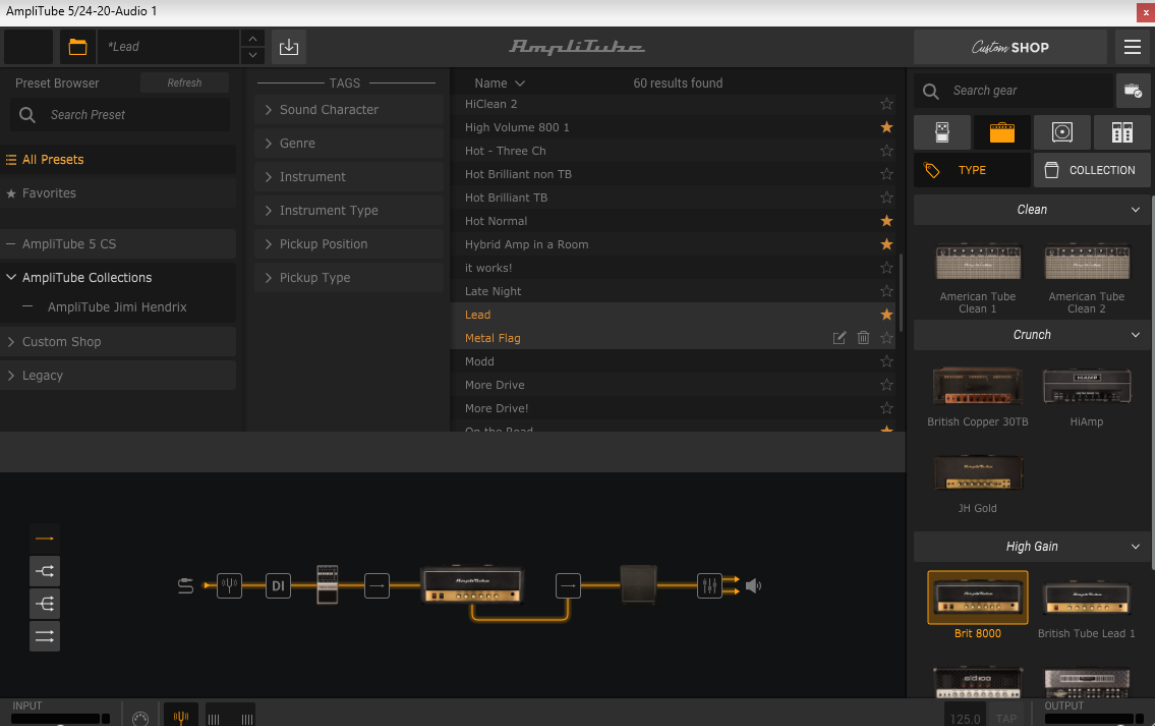Image resolution: width=1155 pixels, height=726 pixels.
Task: Choose the Brit 8000 amp thumbnail
Action: tap(977, 597)
